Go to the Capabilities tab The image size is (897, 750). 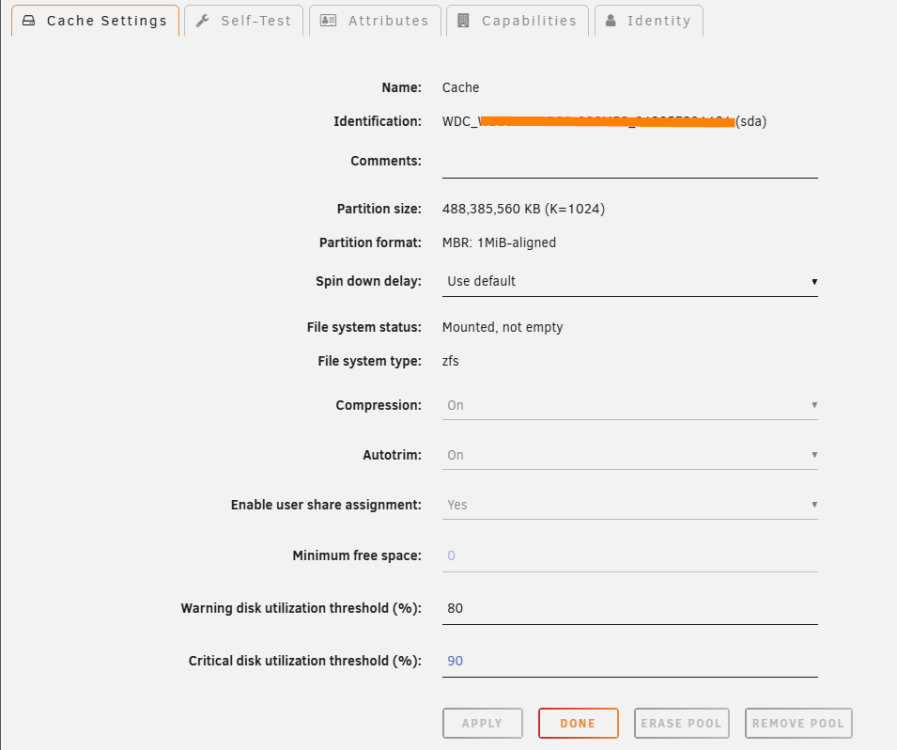coord(518,21)
